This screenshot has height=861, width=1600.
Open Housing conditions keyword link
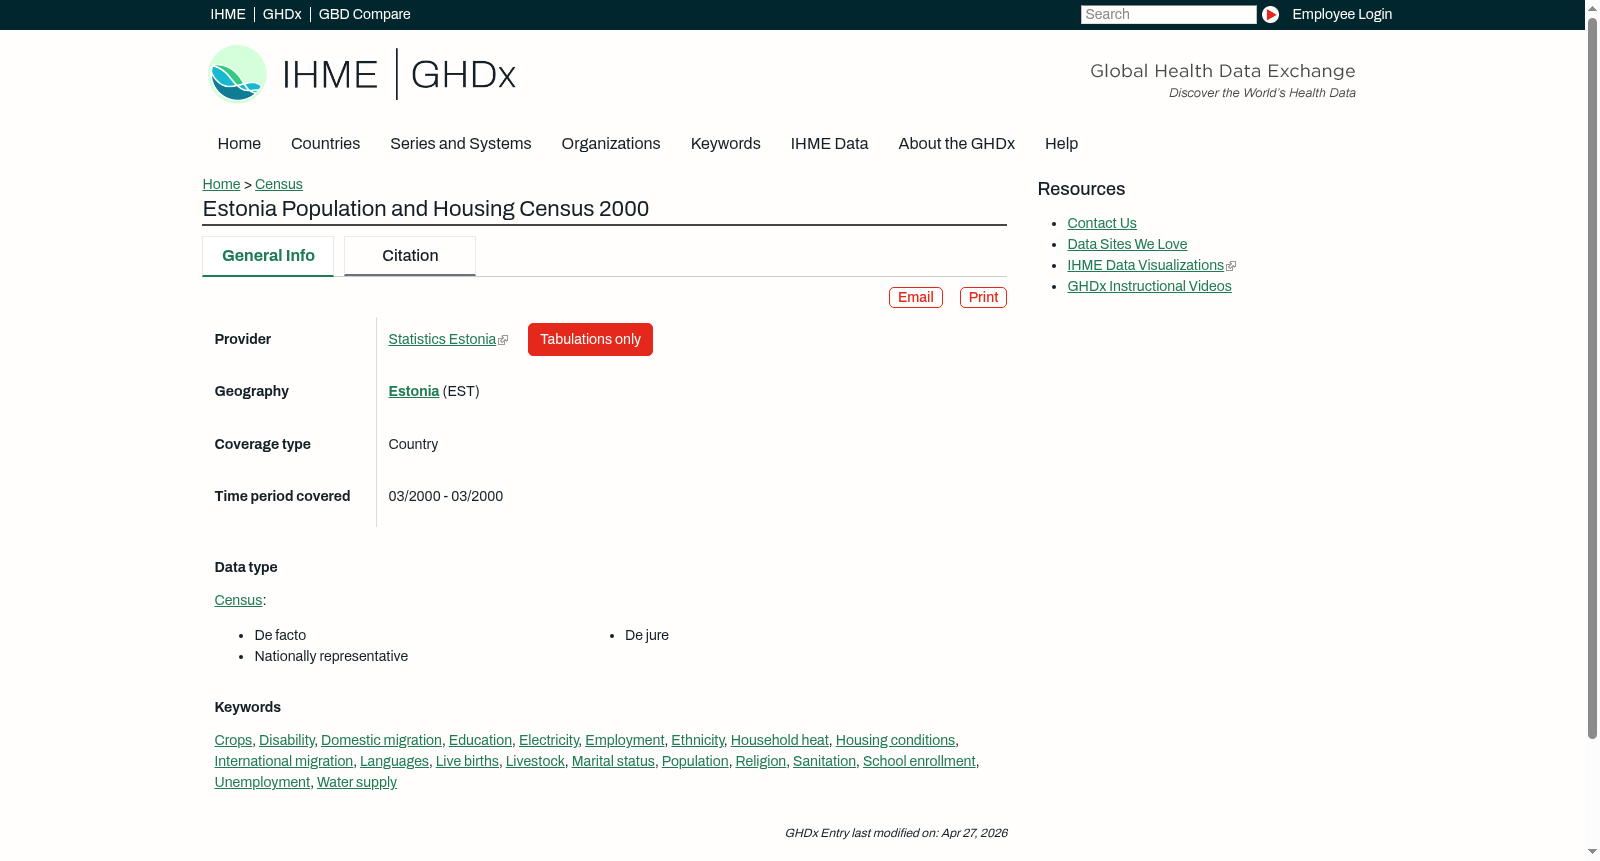click(x=895, y=740)
